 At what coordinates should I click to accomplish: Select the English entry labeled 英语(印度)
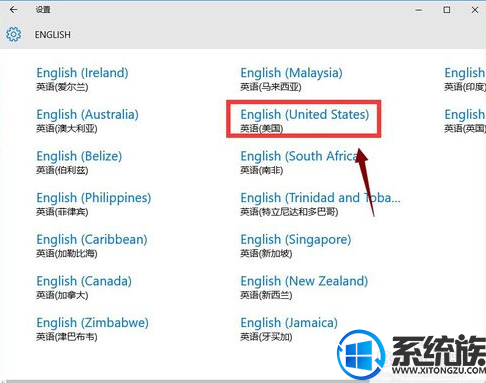coord(465,79)
